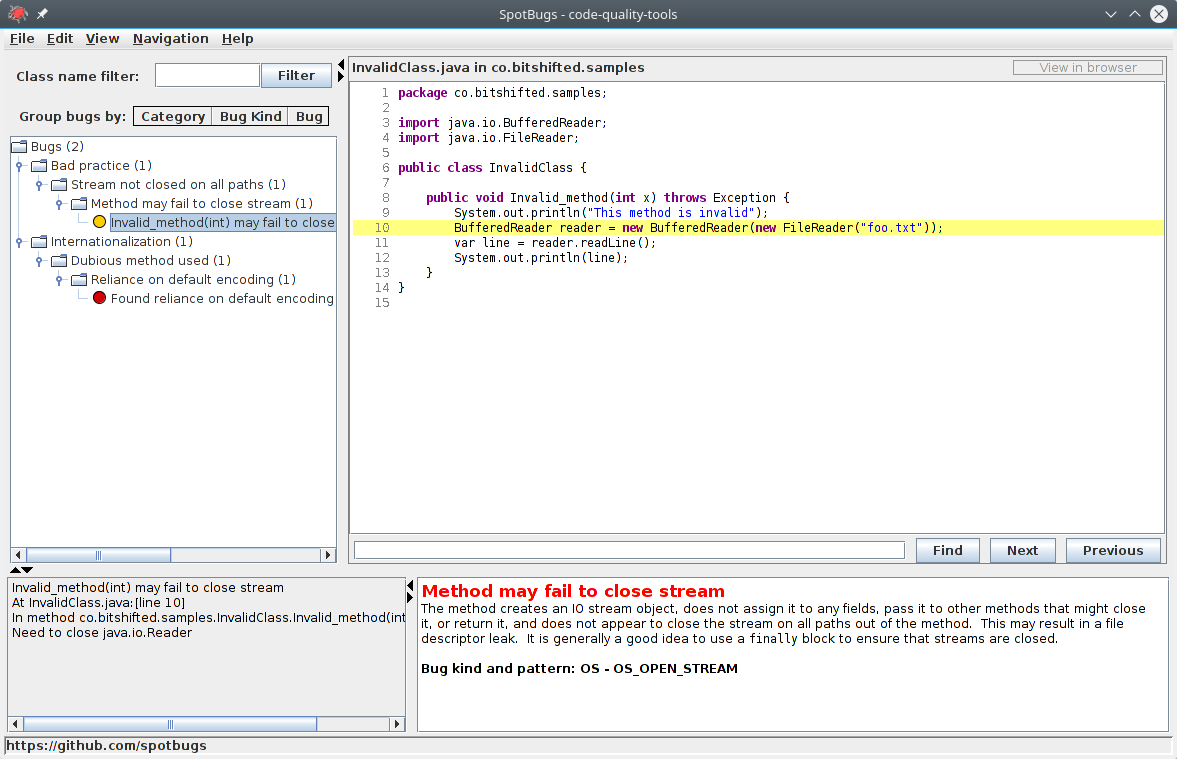Click the Bad practice folder icon
The image size is (1177, 759).
point(39,166)
